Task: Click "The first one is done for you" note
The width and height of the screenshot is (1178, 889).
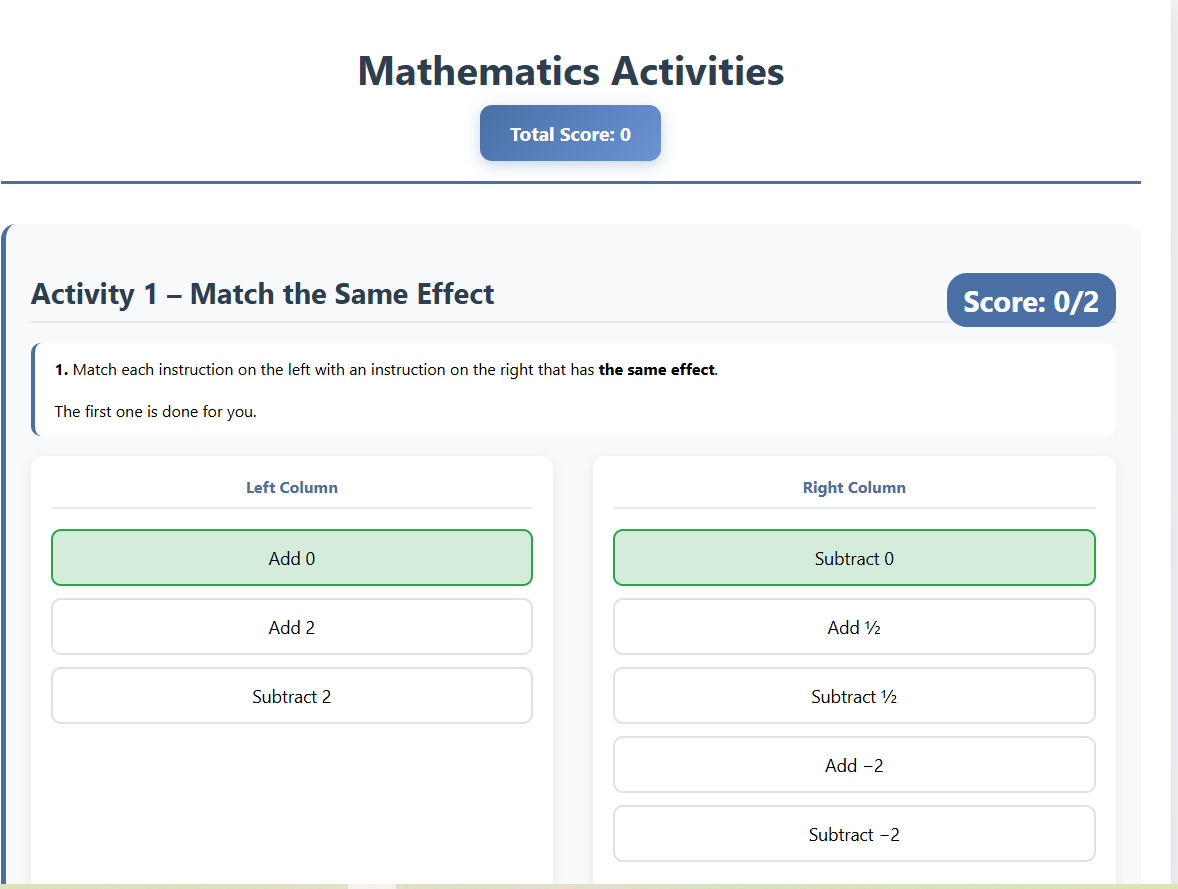Action: 155,411
